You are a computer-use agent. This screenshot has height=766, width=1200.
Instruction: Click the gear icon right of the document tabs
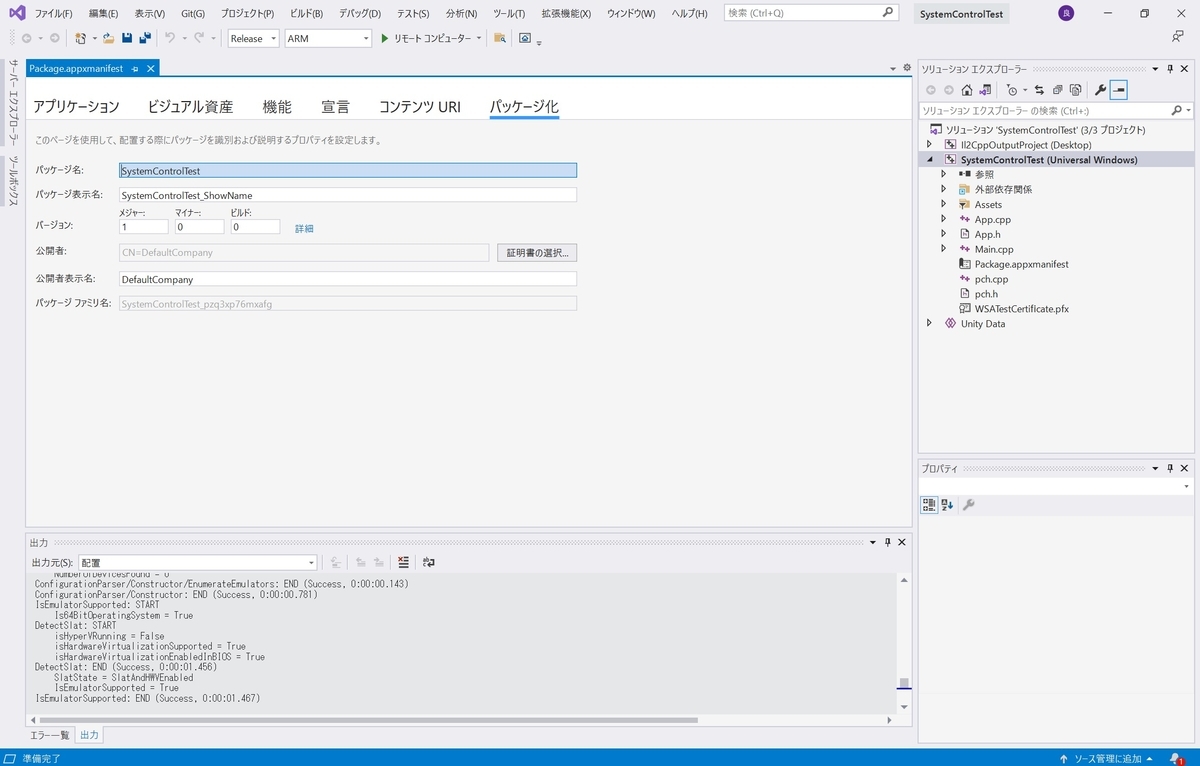[906, 68]
